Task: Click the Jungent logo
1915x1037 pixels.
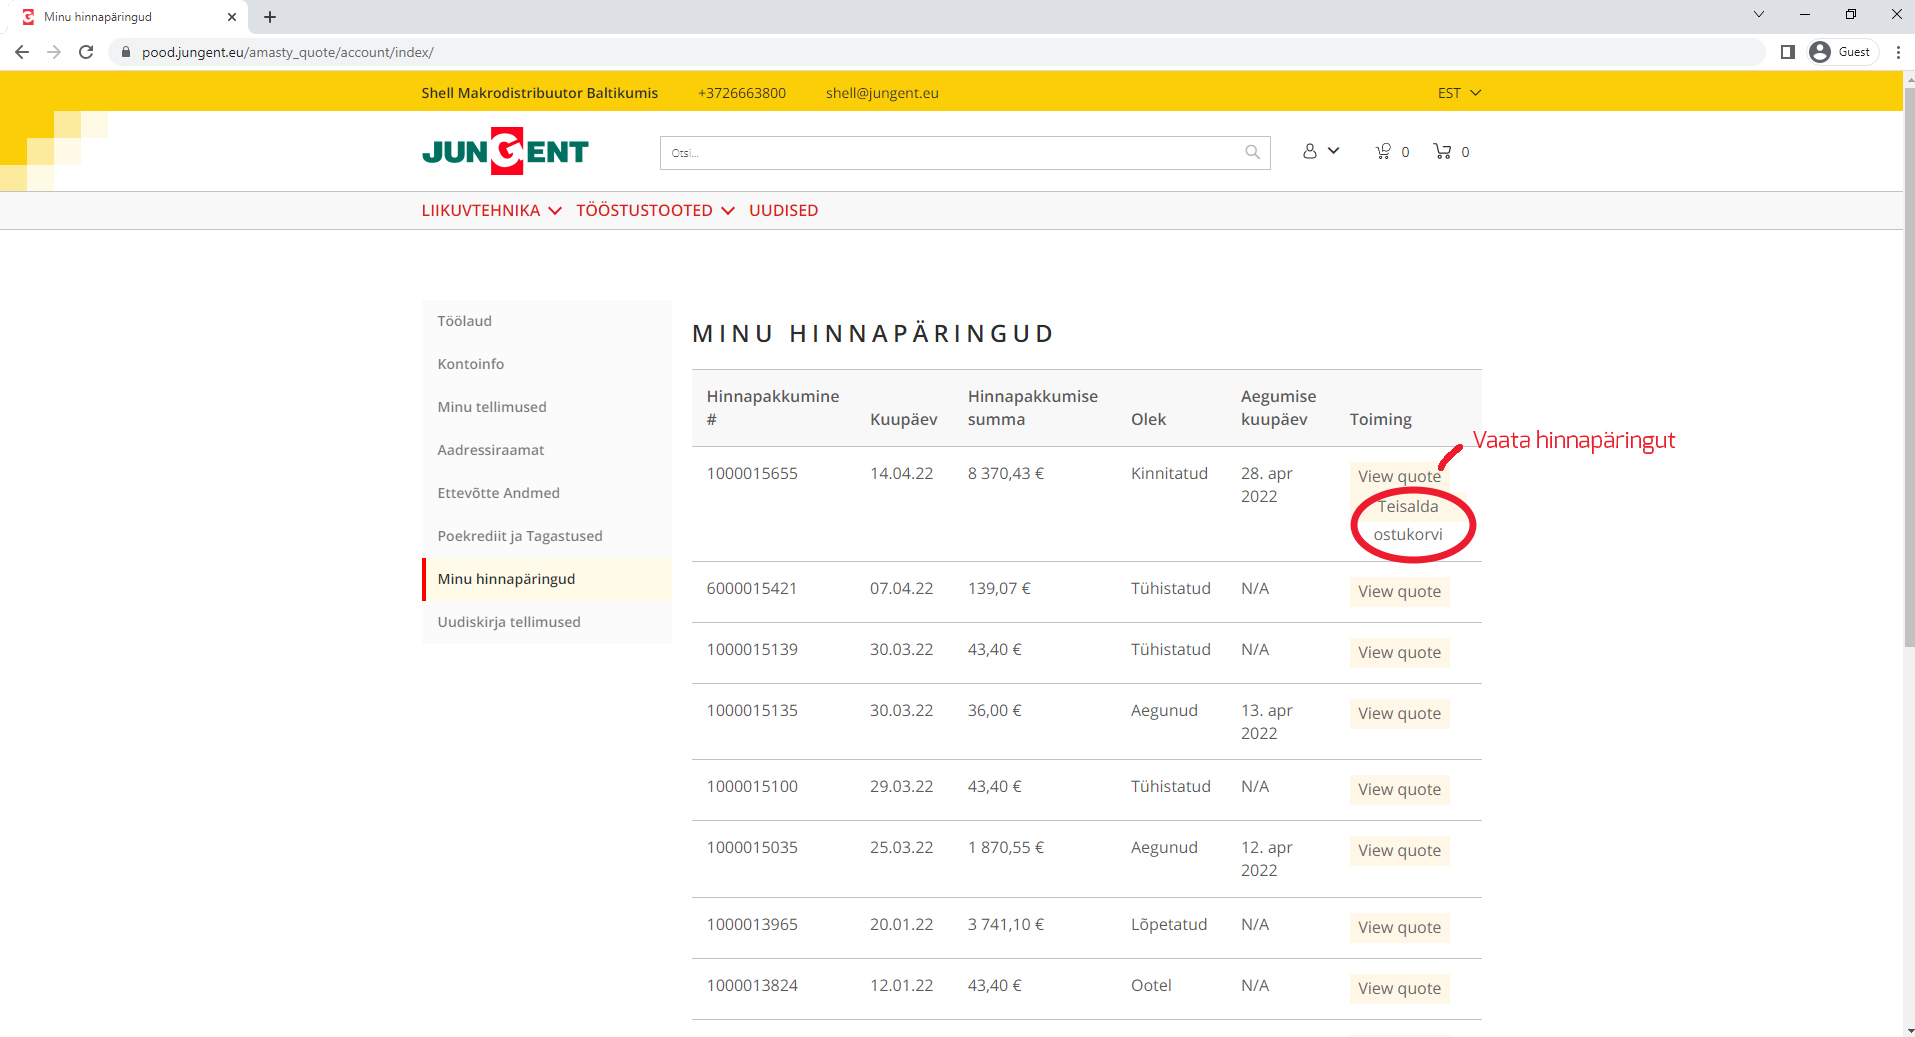Action: pyautogui.click(x=505, y=152)
